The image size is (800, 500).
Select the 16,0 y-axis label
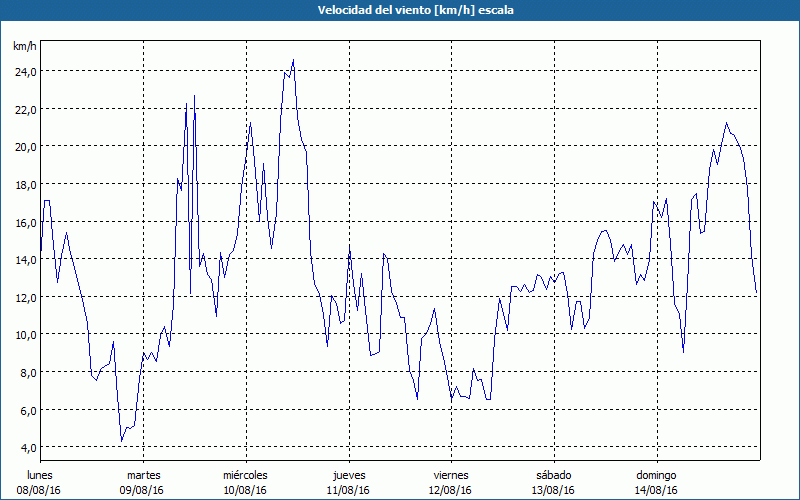click(24, 222)
